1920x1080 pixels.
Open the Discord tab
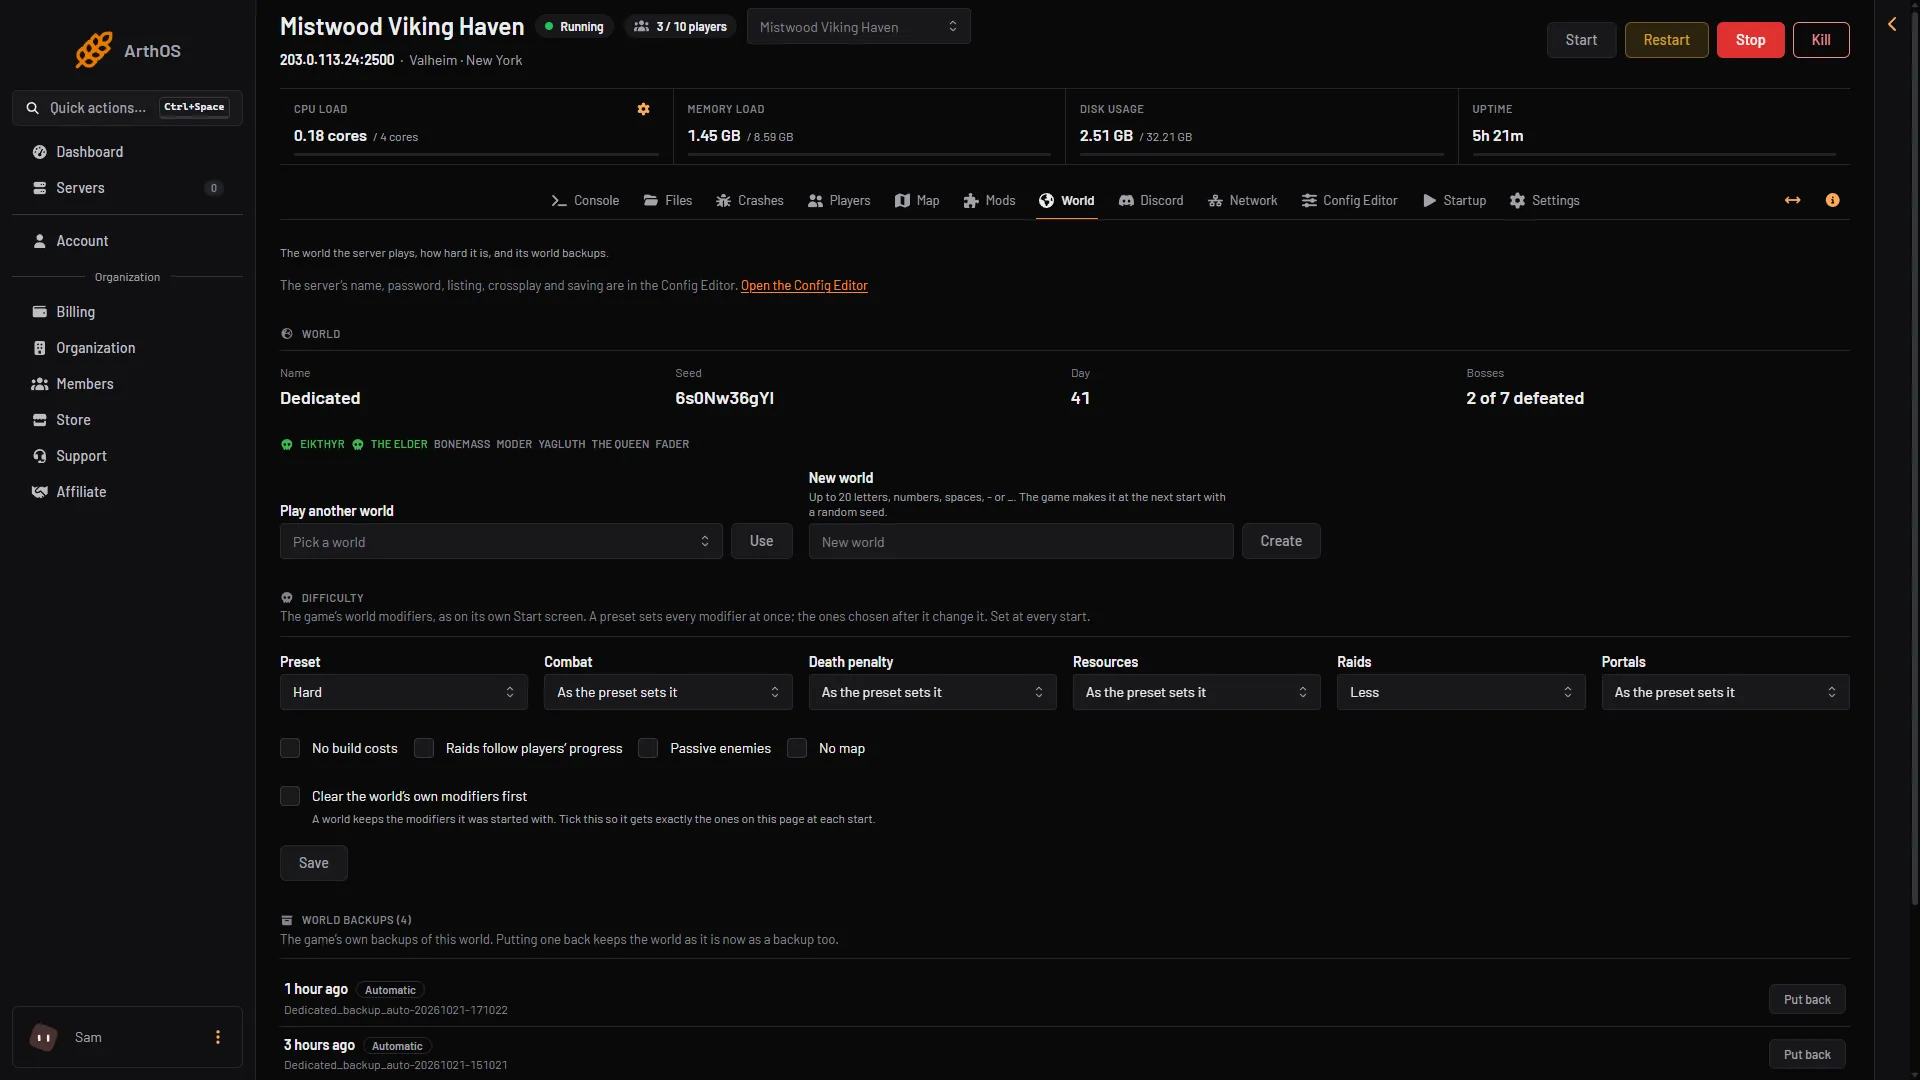[1150, 200]
